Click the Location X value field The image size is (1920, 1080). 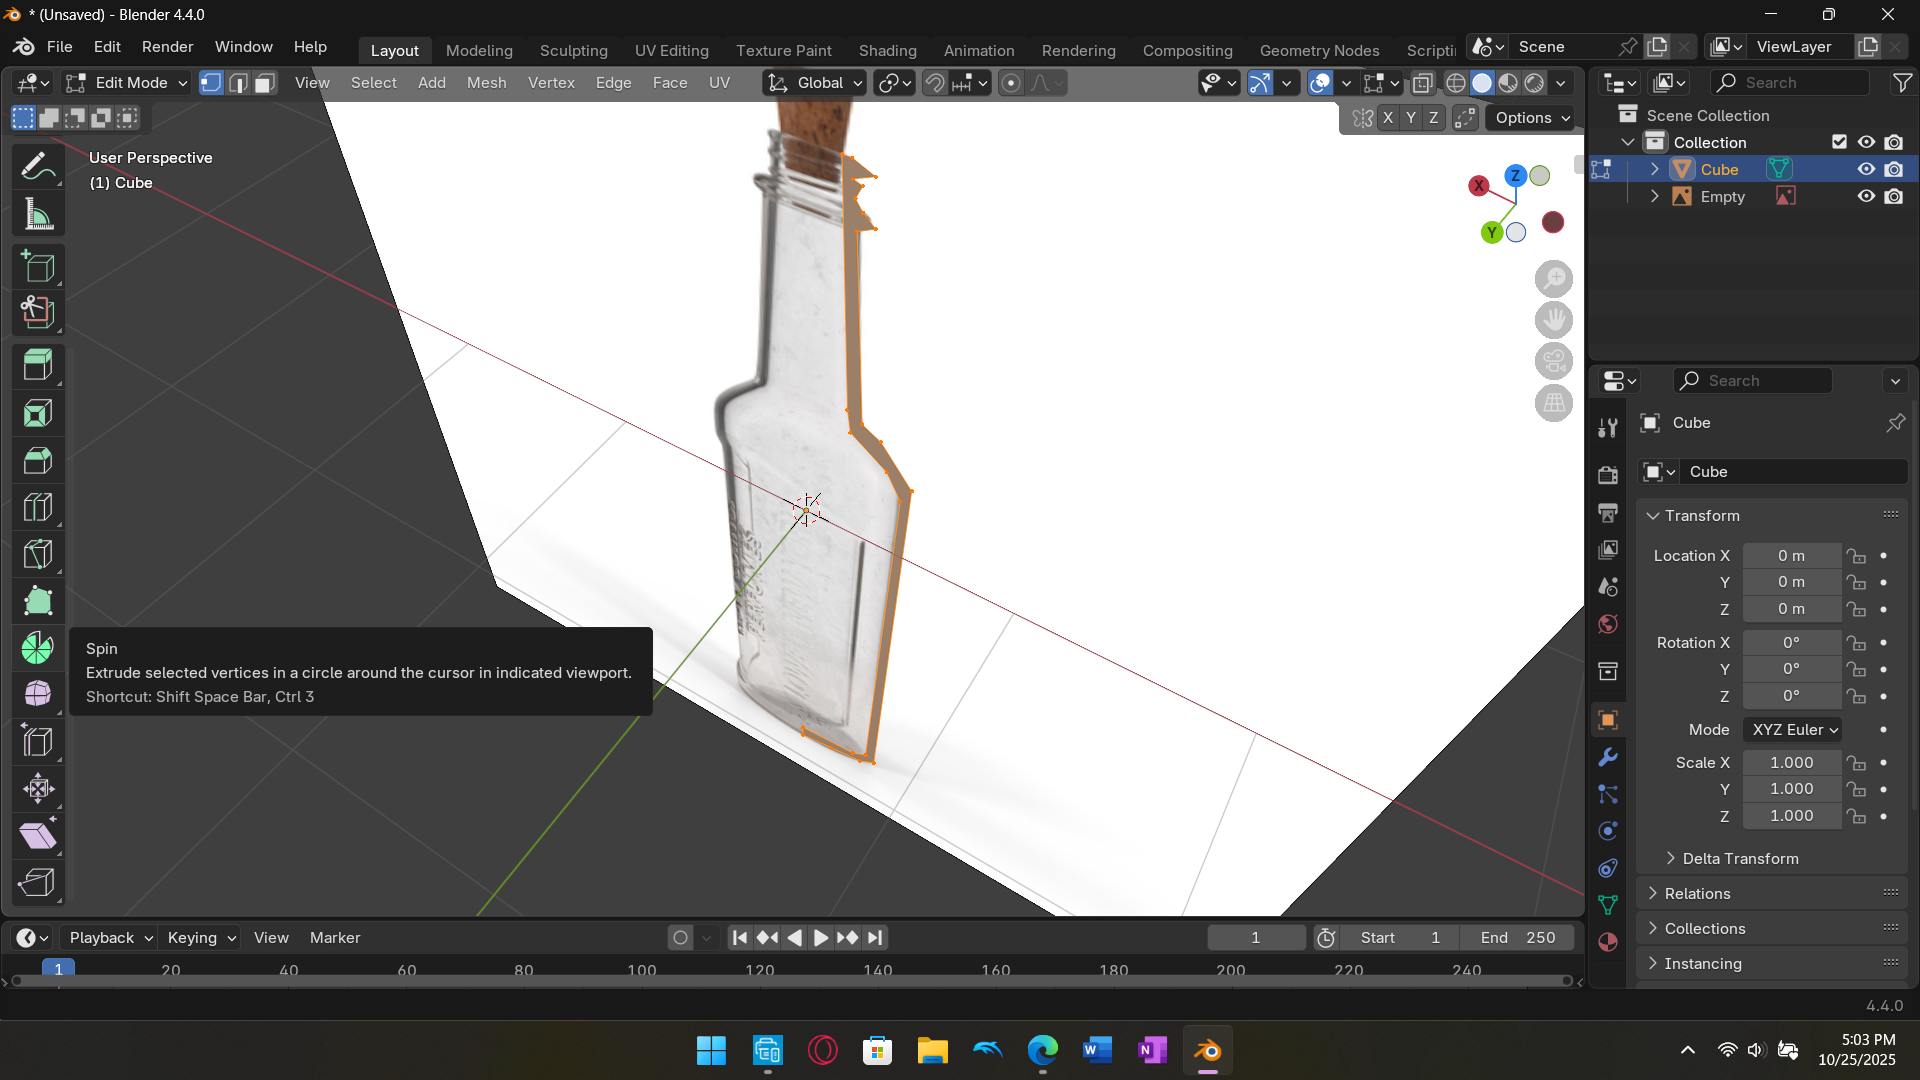point(1791,556)
